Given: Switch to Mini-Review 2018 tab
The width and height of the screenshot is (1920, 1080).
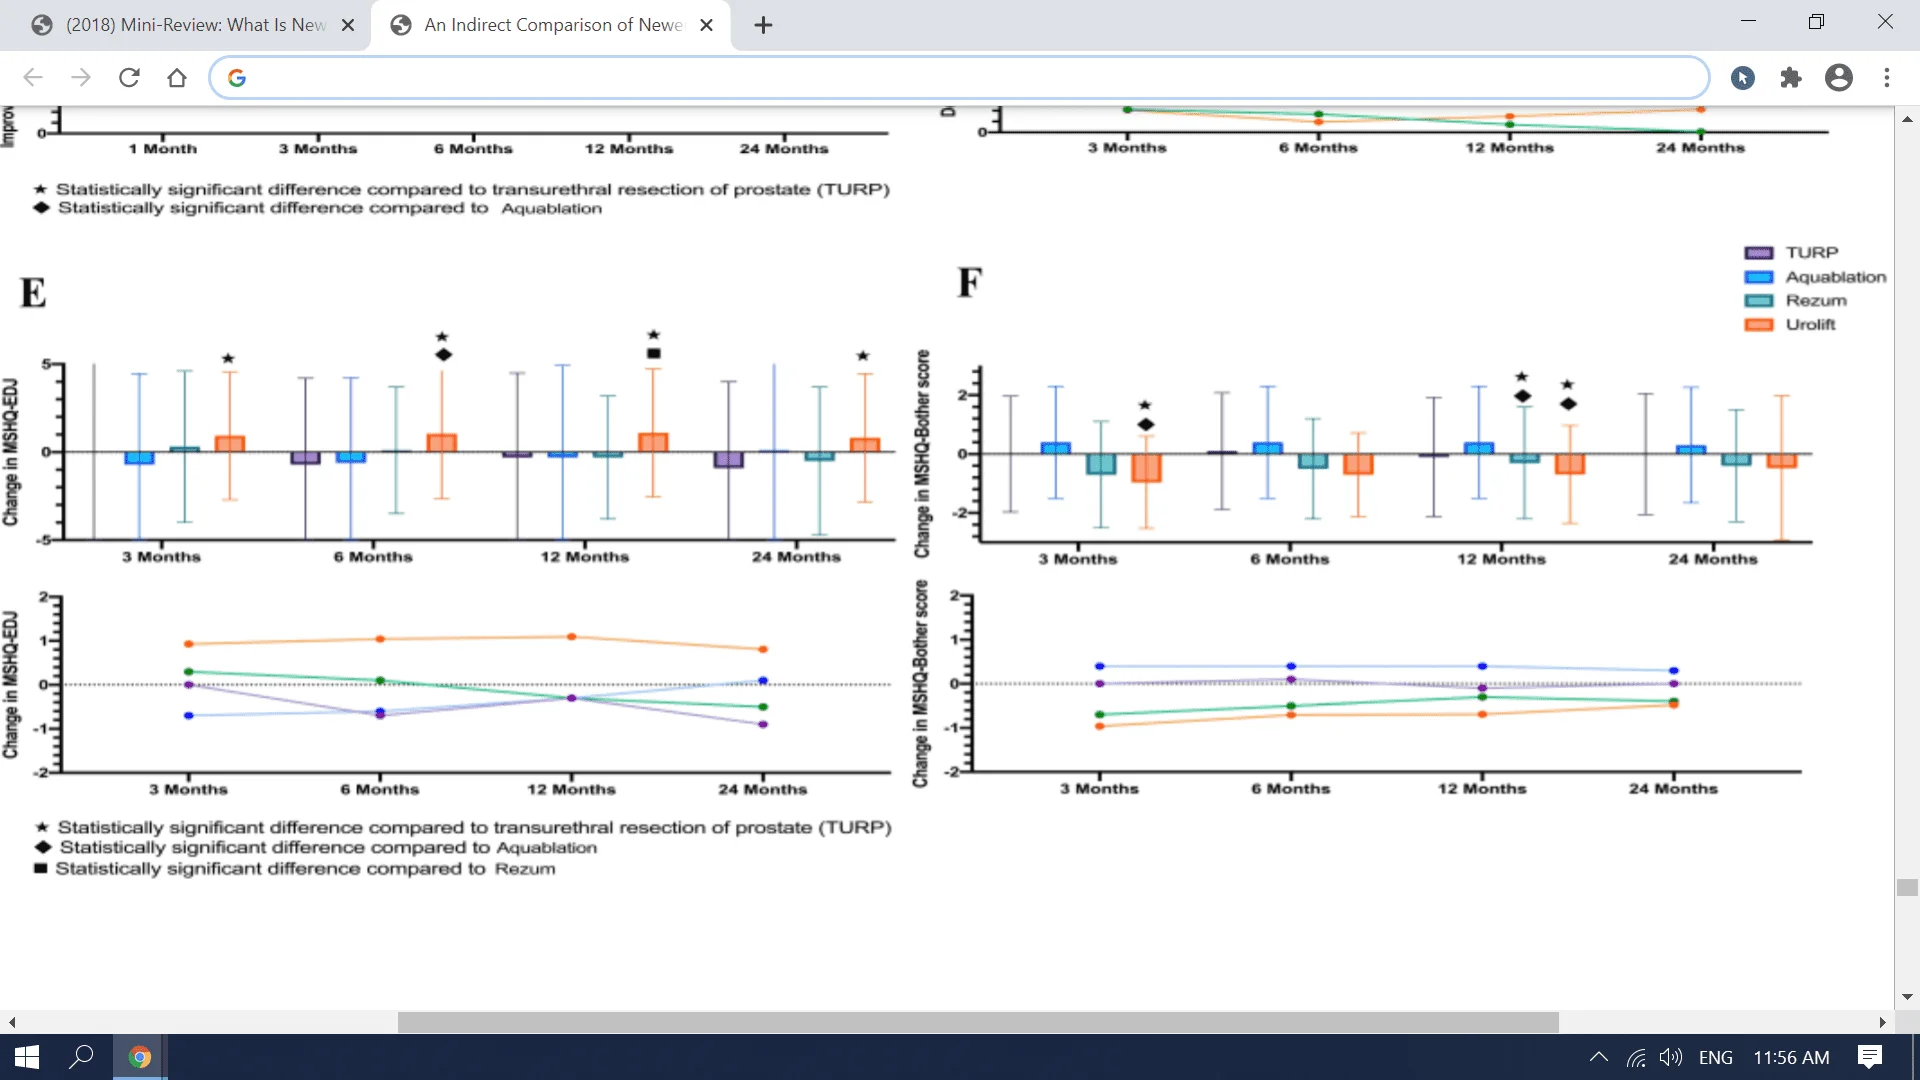Looking at the screenshot, I should 193,25.
